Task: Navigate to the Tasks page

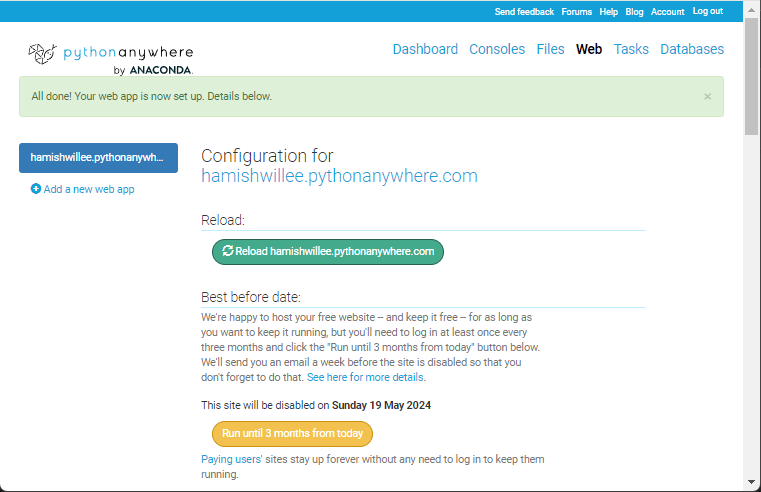Action: (x=631, y=49)
